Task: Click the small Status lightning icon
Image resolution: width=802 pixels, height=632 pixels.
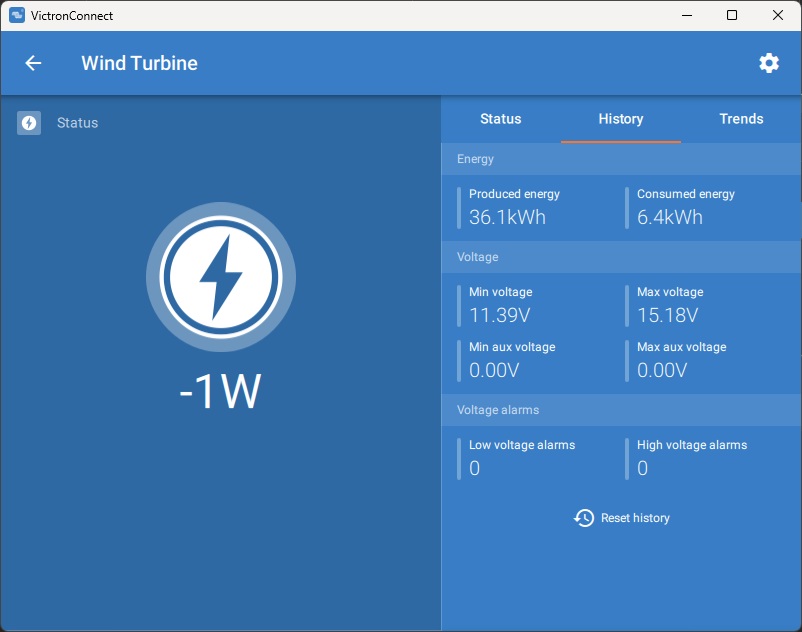Action: (x=29, y=123)
